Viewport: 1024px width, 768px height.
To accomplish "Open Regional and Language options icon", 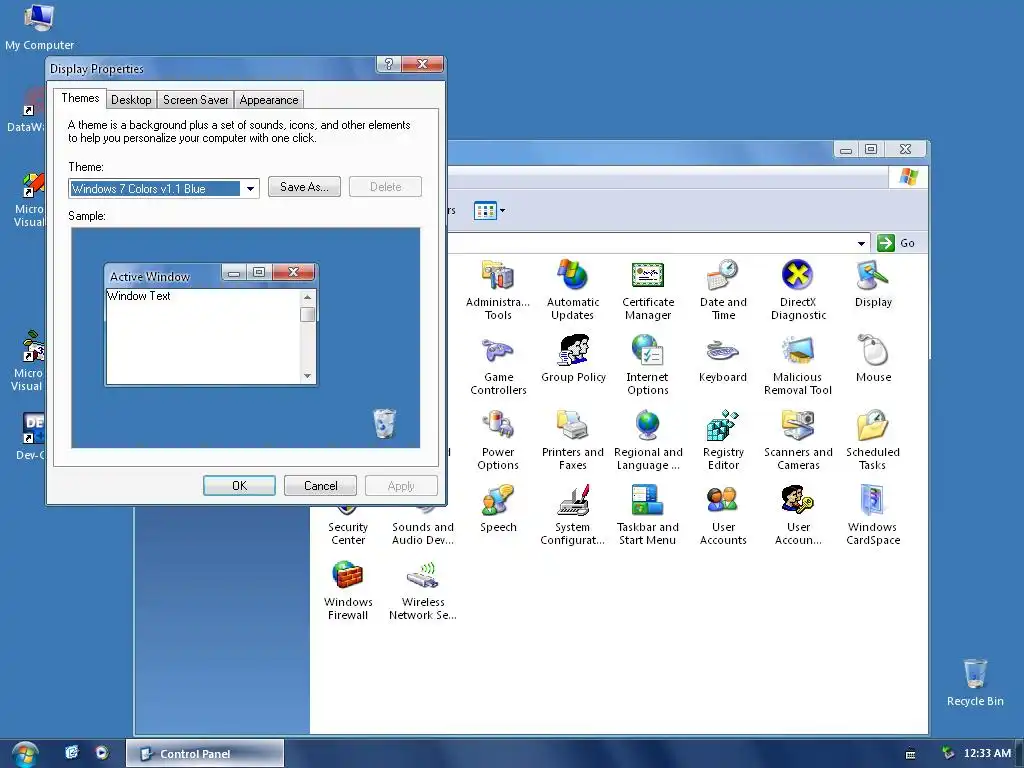I will pyautogui.click(x=648, y=440).
